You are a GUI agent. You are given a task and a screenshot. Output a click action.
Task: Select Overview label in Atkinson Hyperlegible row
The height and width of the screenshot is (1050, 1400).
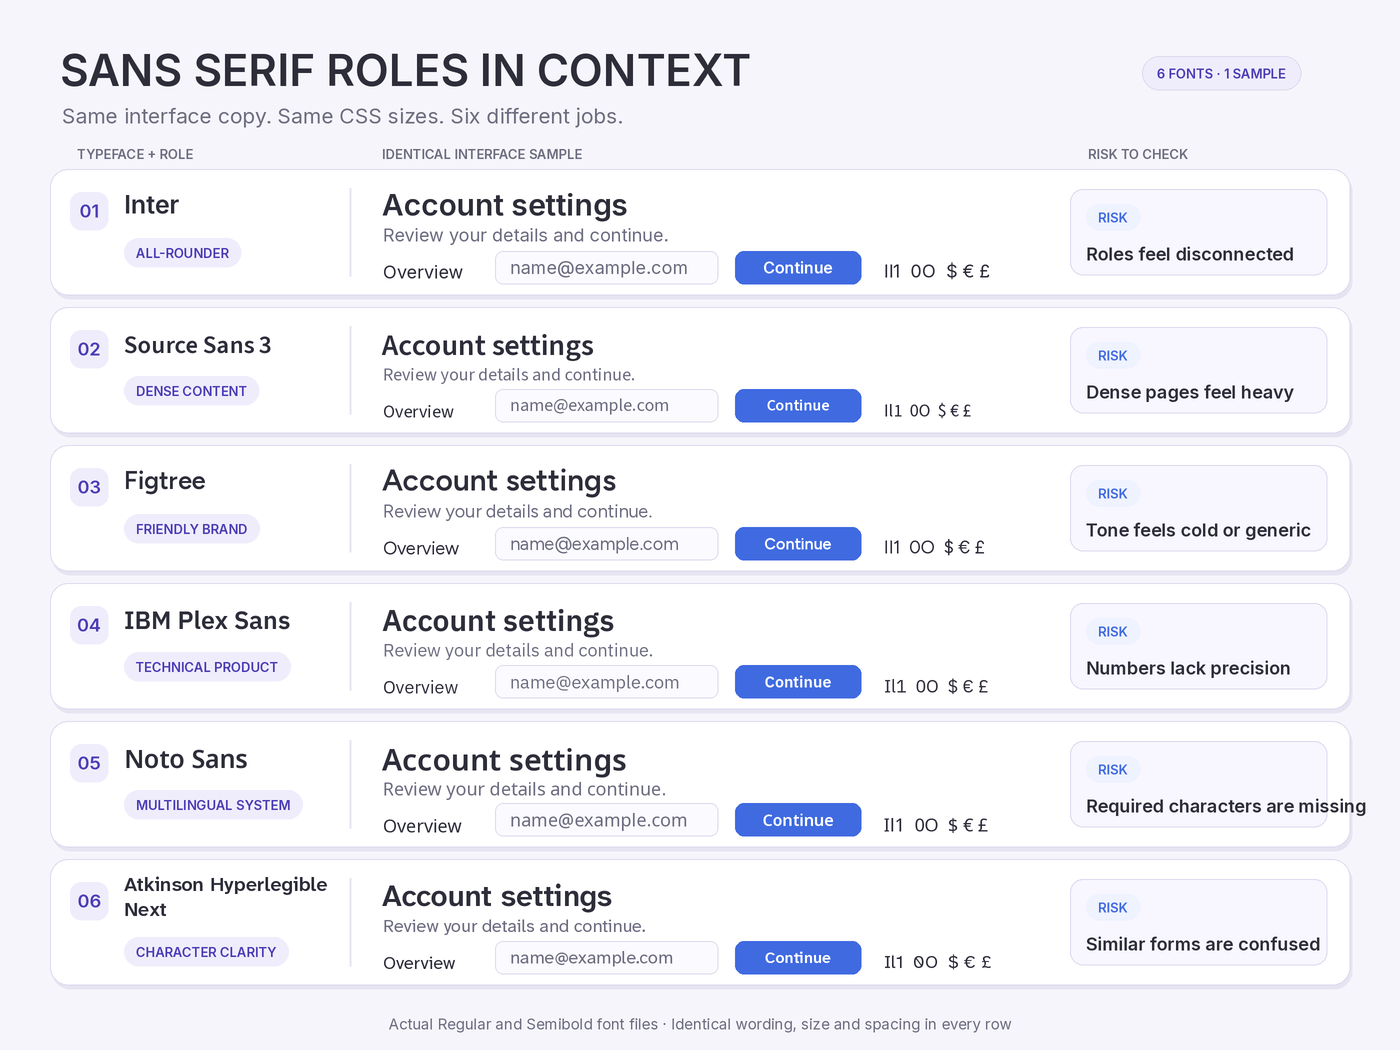click(419, 963)
